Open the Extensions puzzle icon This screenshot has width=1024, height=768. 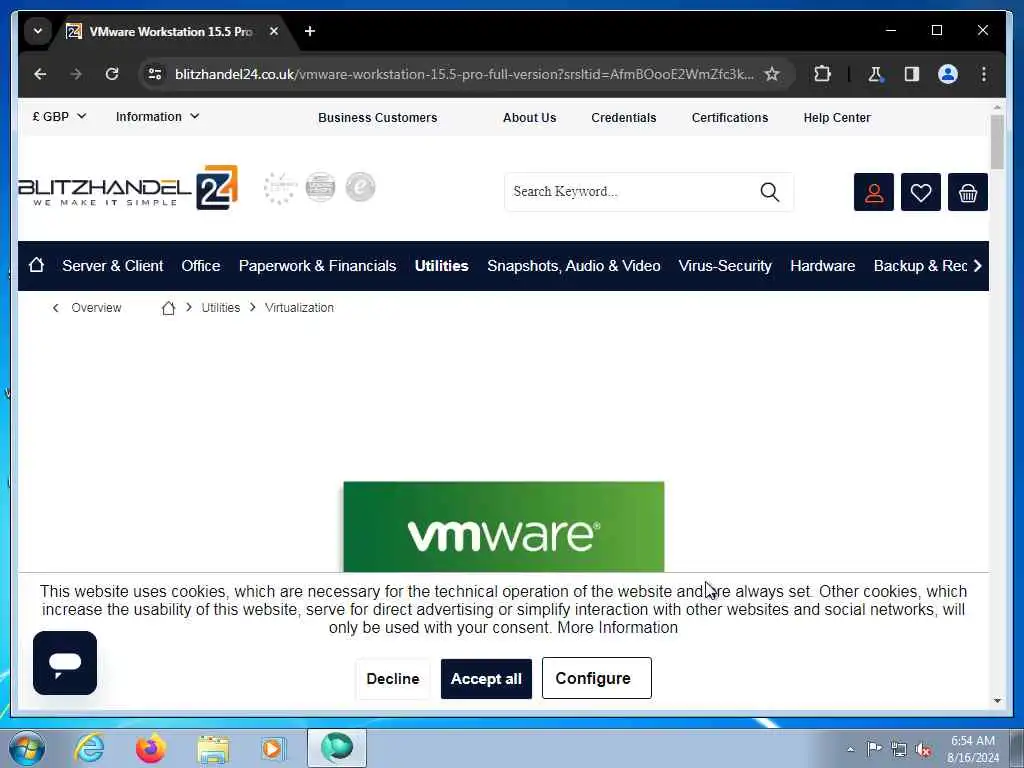click(x=822, y=74)
